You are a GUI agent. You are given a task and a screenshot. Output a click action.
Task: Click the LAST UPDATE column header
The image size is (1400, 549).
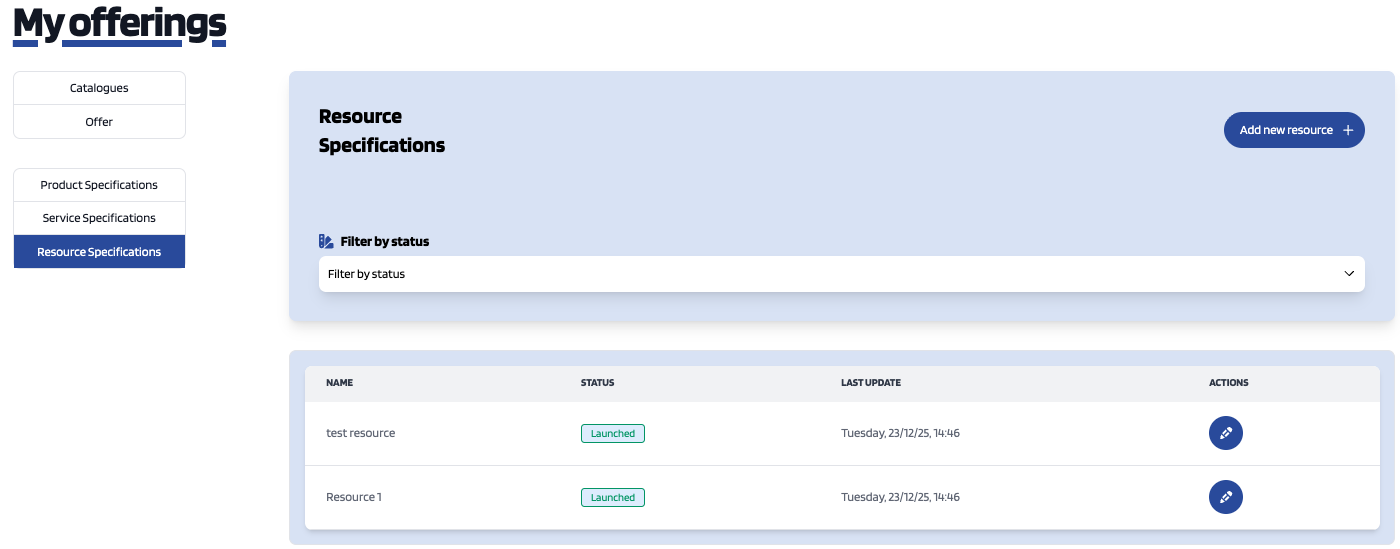pos(870,383)
